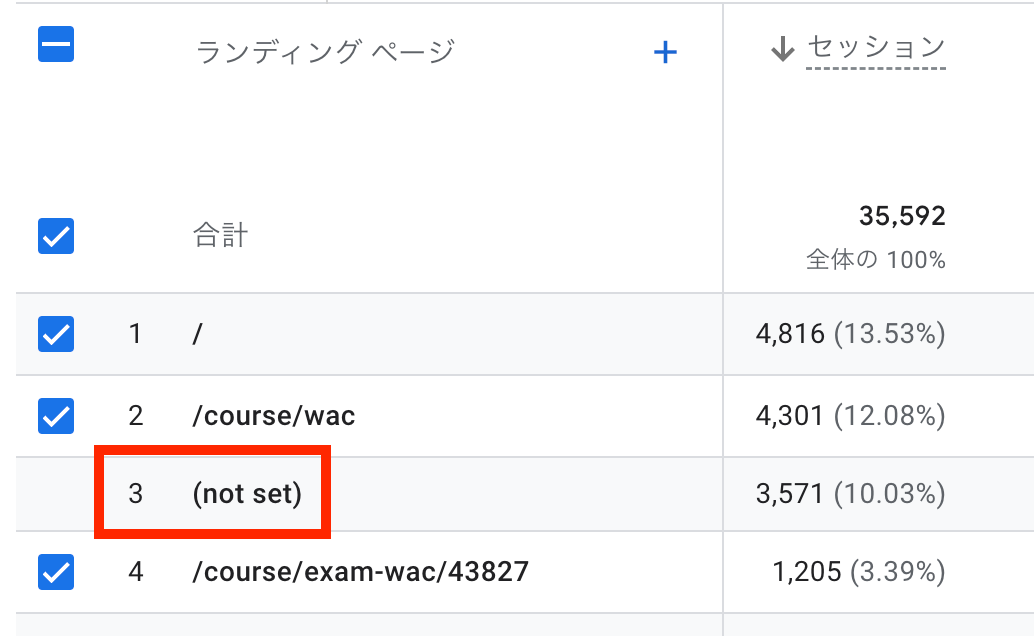
Task: Open the ランディング ページ dimension dropdown
Action: (x=326, y=51)
